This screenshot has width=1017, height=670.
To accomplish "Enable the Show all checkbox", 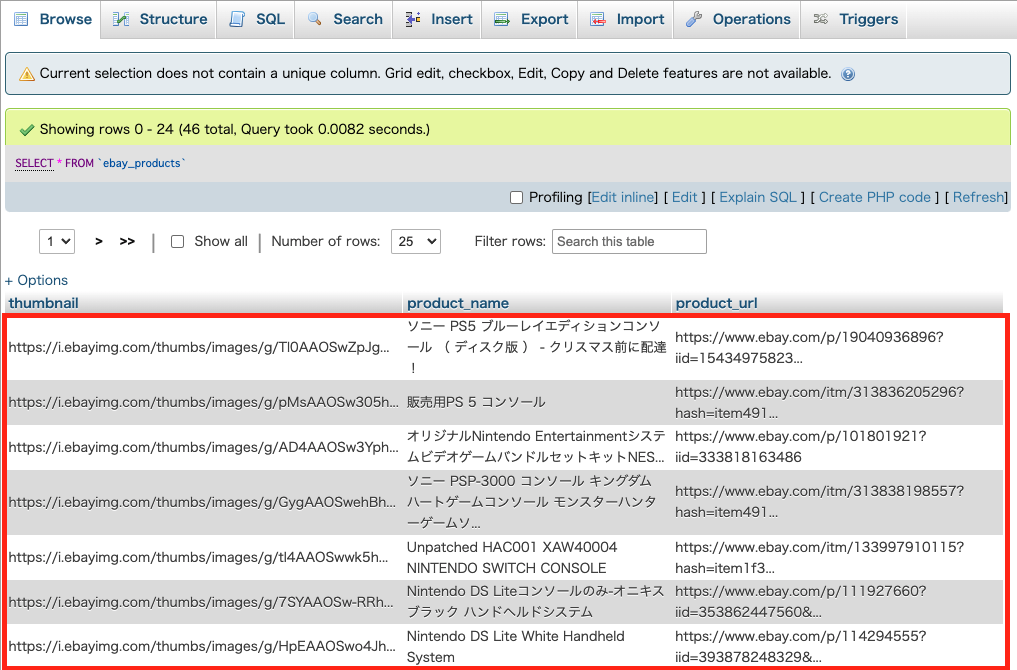I will [x=177, y=241].
